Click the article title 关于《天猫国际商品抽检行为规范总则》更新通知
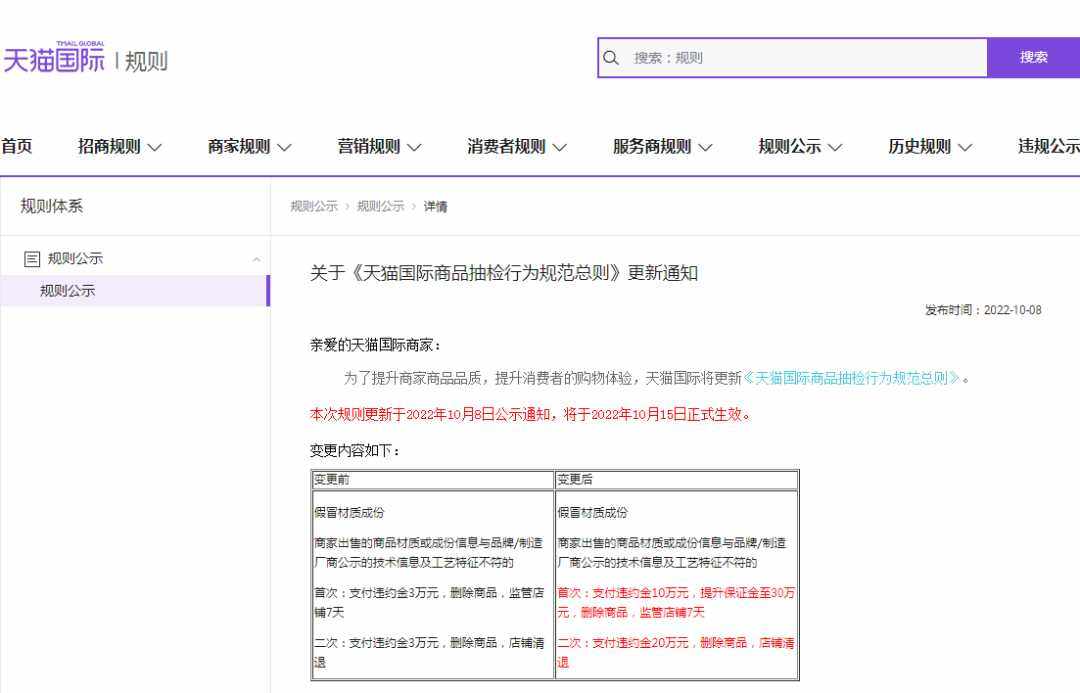The height and width of the screenshot is (693, 1080). coord(503,273)
